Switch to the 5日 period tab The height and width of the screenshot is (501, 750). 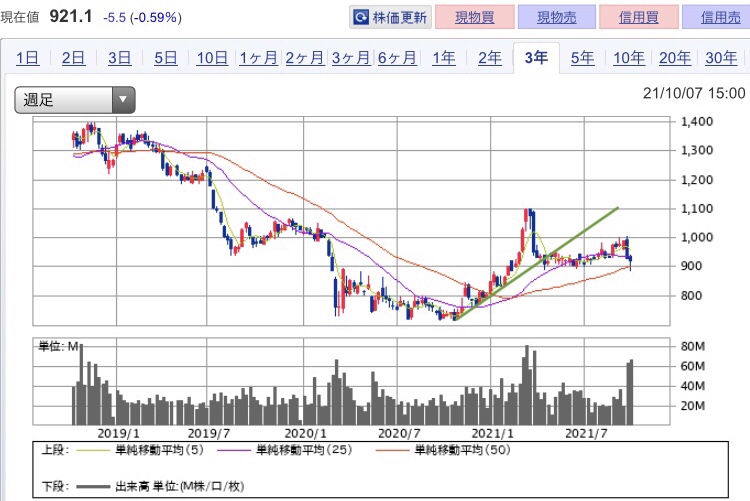pos(165,58)
